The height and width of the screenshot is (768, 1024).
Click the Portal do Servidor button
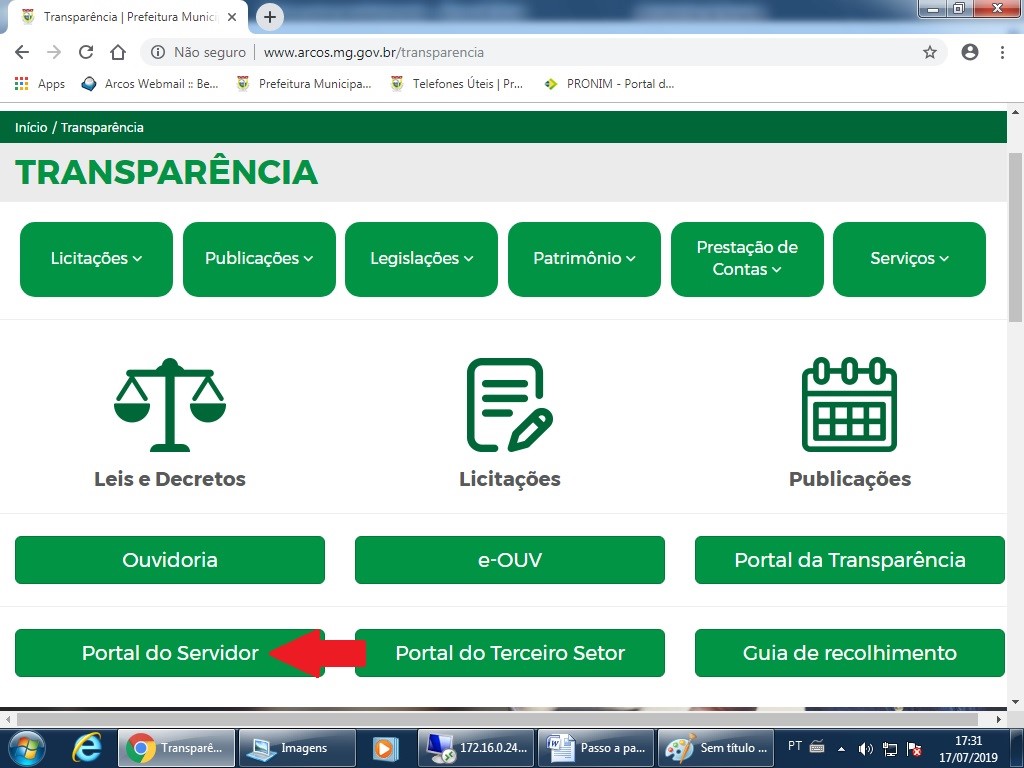(169, 653)
